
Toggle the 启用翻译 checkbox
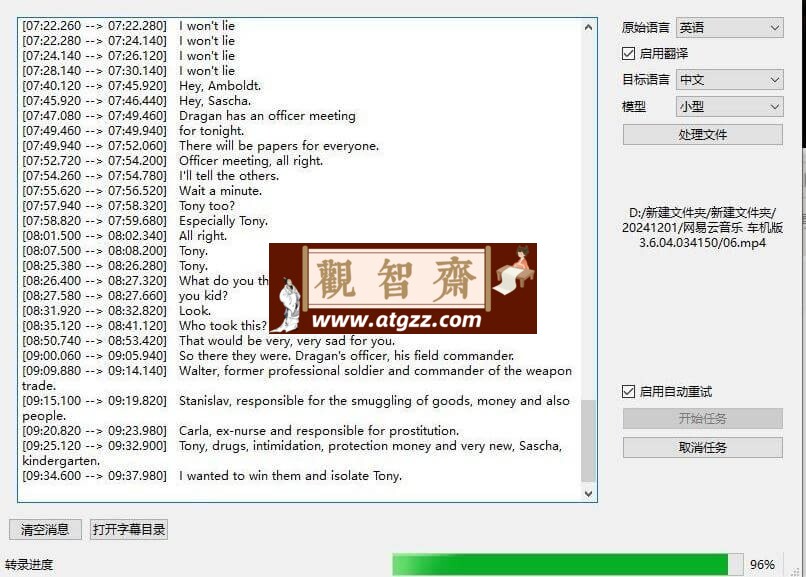click(x=628, y=53)
